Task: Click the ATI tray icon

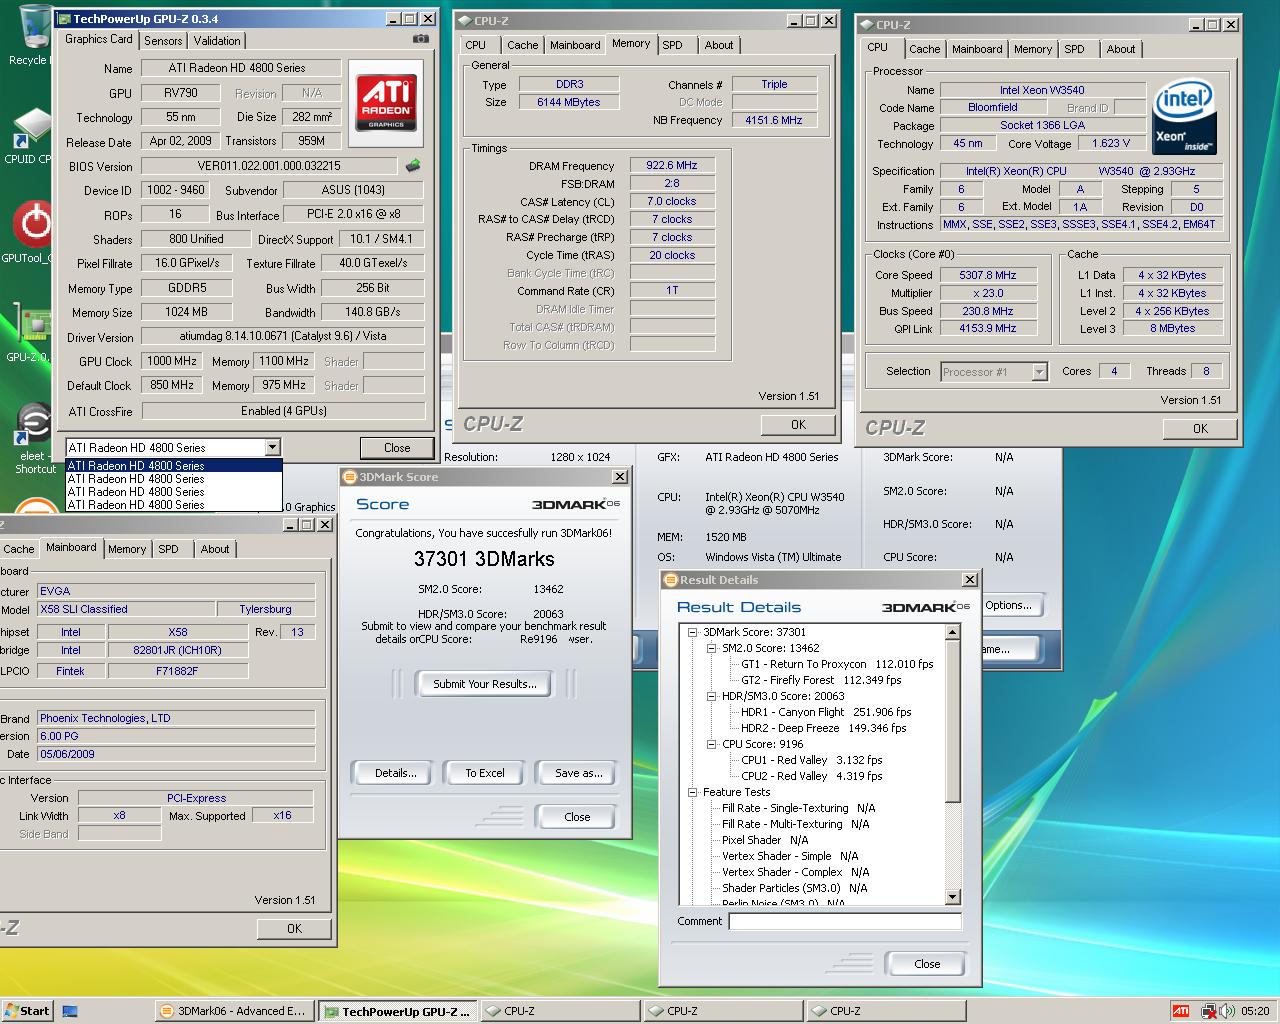Action: tap(1181, 1011)
